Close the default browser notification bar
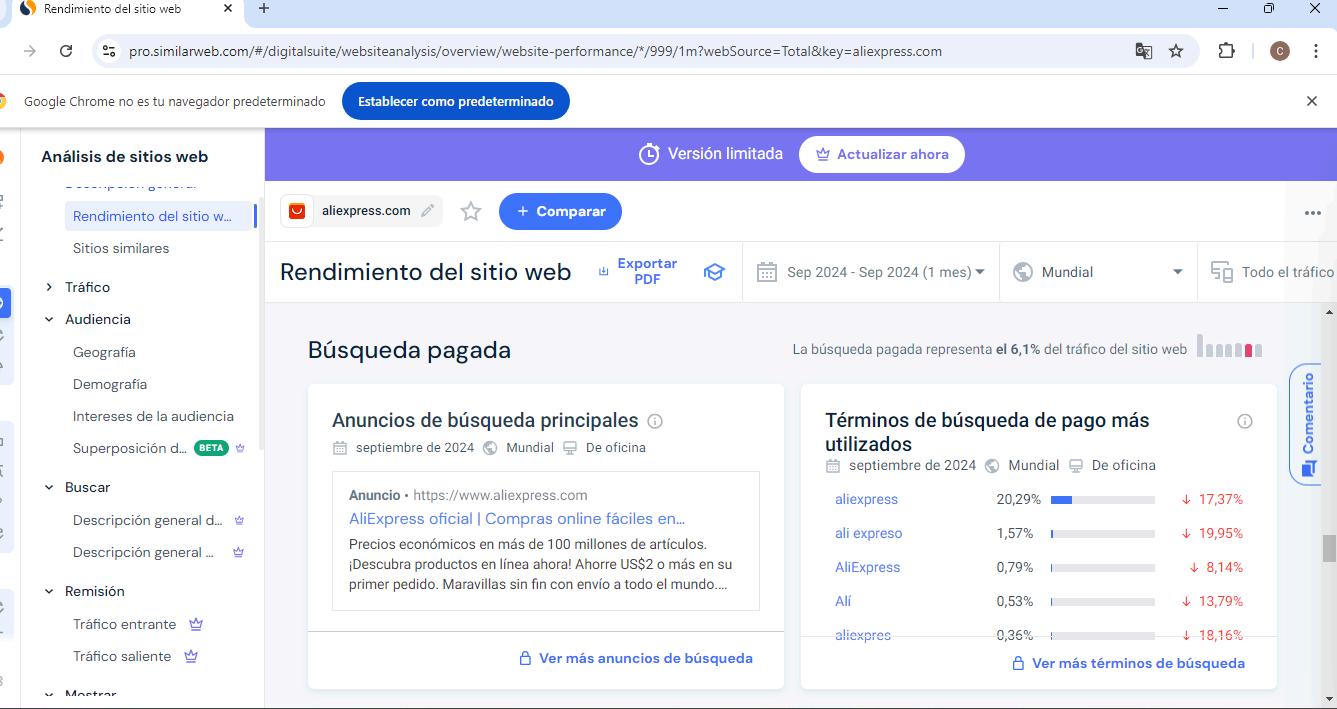 point(1312,101)
